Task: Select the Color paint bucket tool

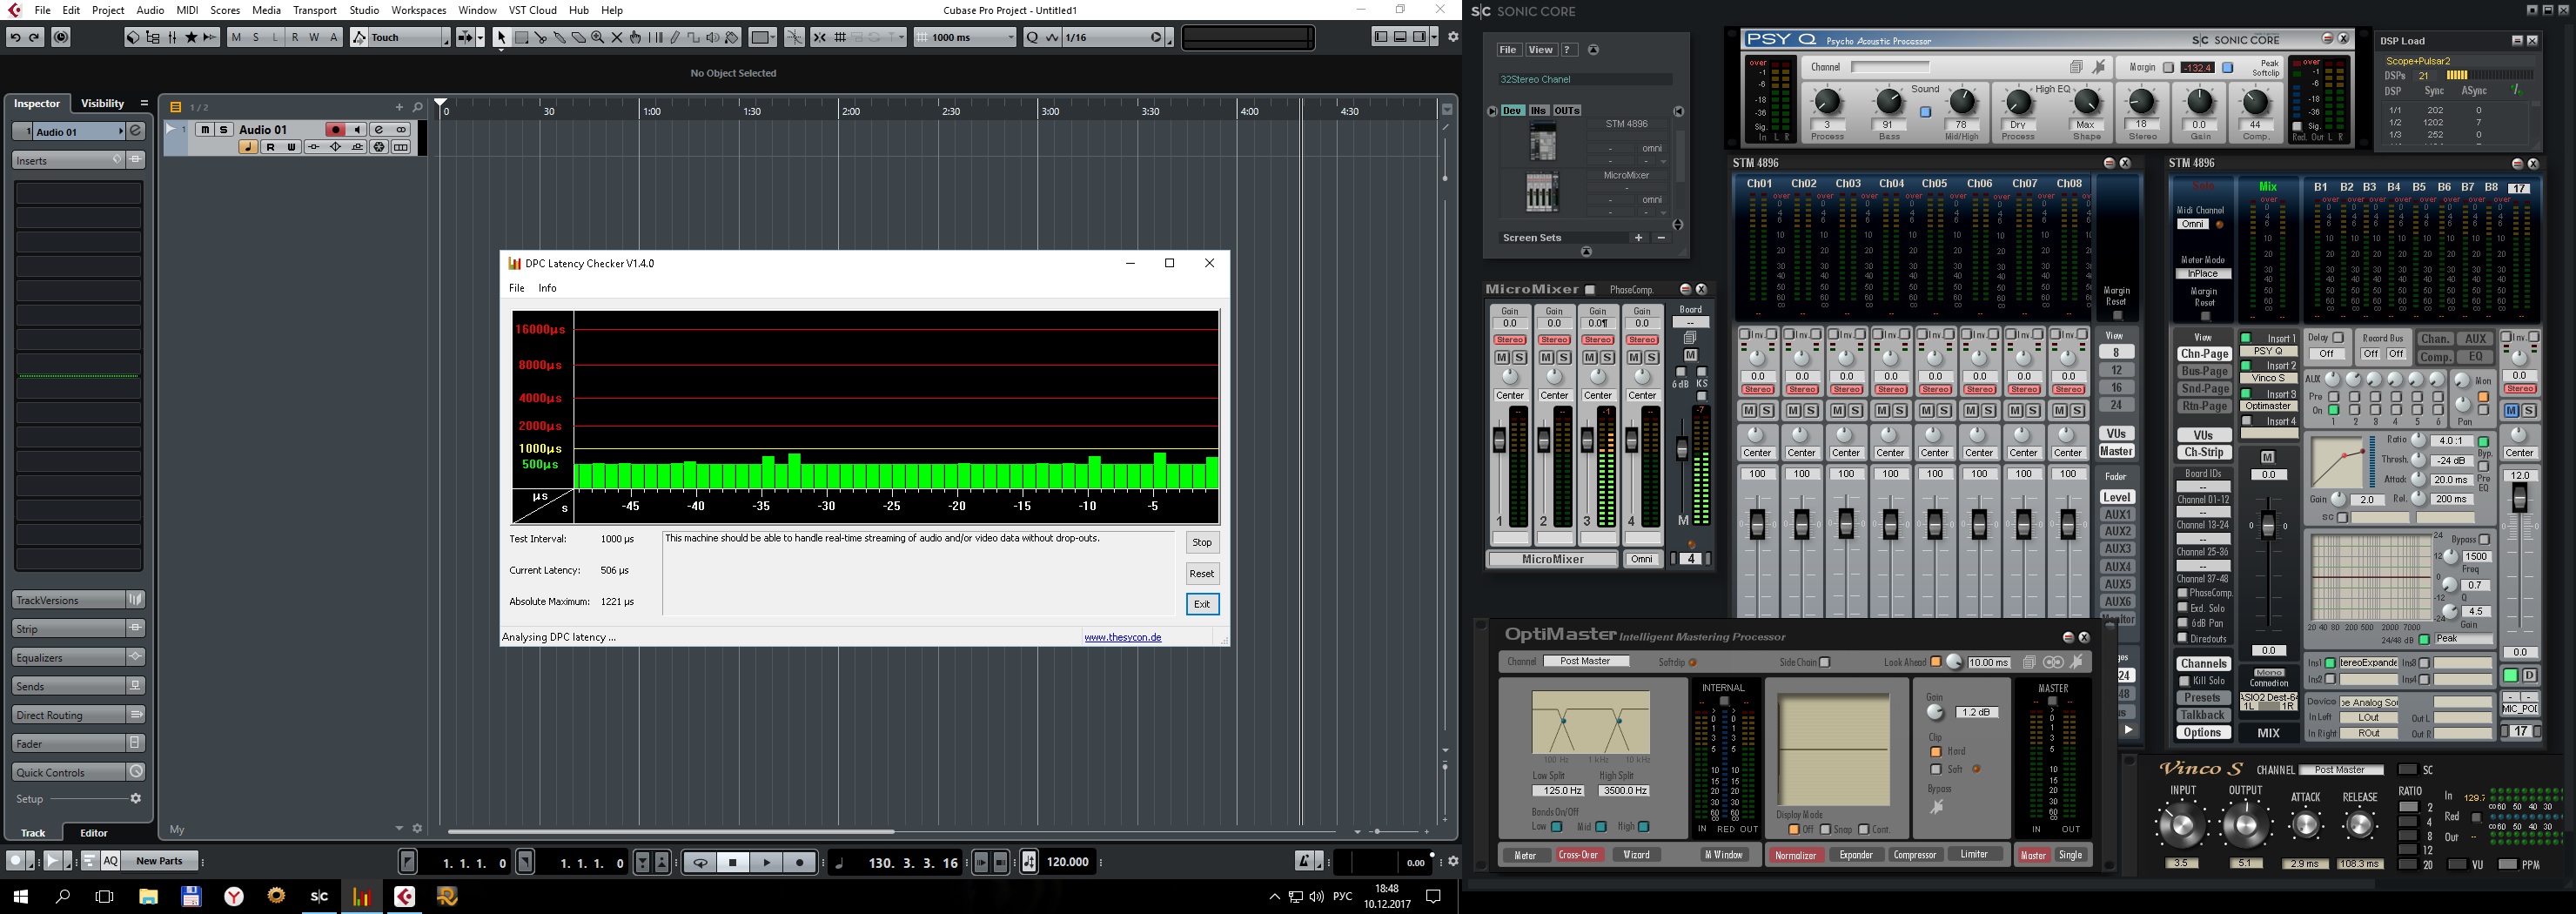Action: click(x=732, y=38)
